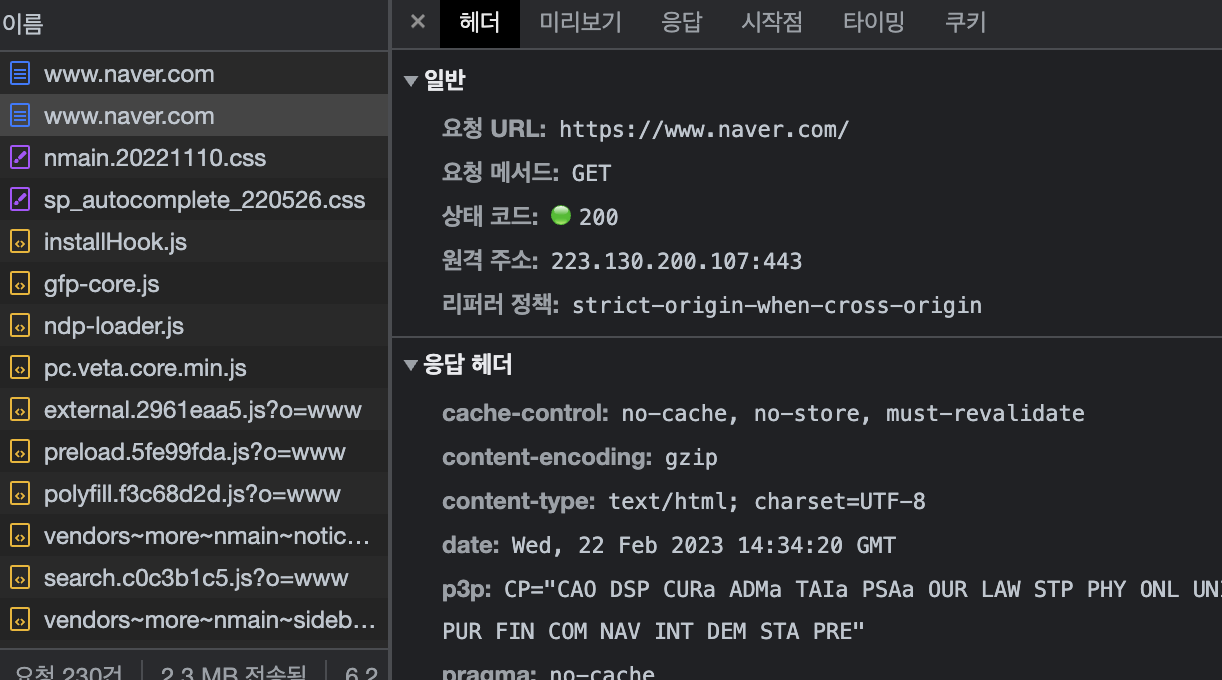The image size is (1222, 680).
Task: Select gfp-core.js request
Action: tap(194, 284)
